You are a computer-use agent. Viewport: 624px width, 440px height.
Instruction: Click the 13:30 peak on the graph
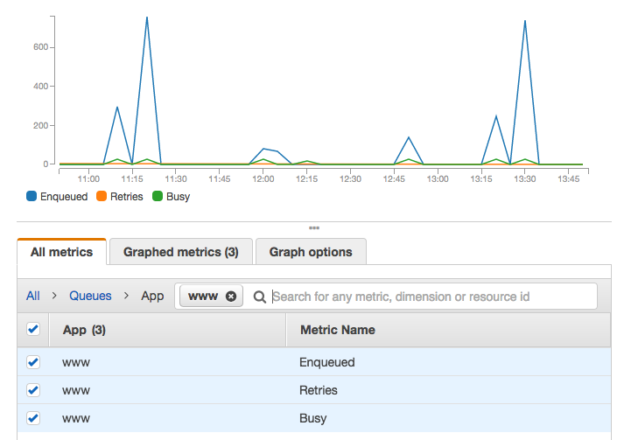(525, 21)
